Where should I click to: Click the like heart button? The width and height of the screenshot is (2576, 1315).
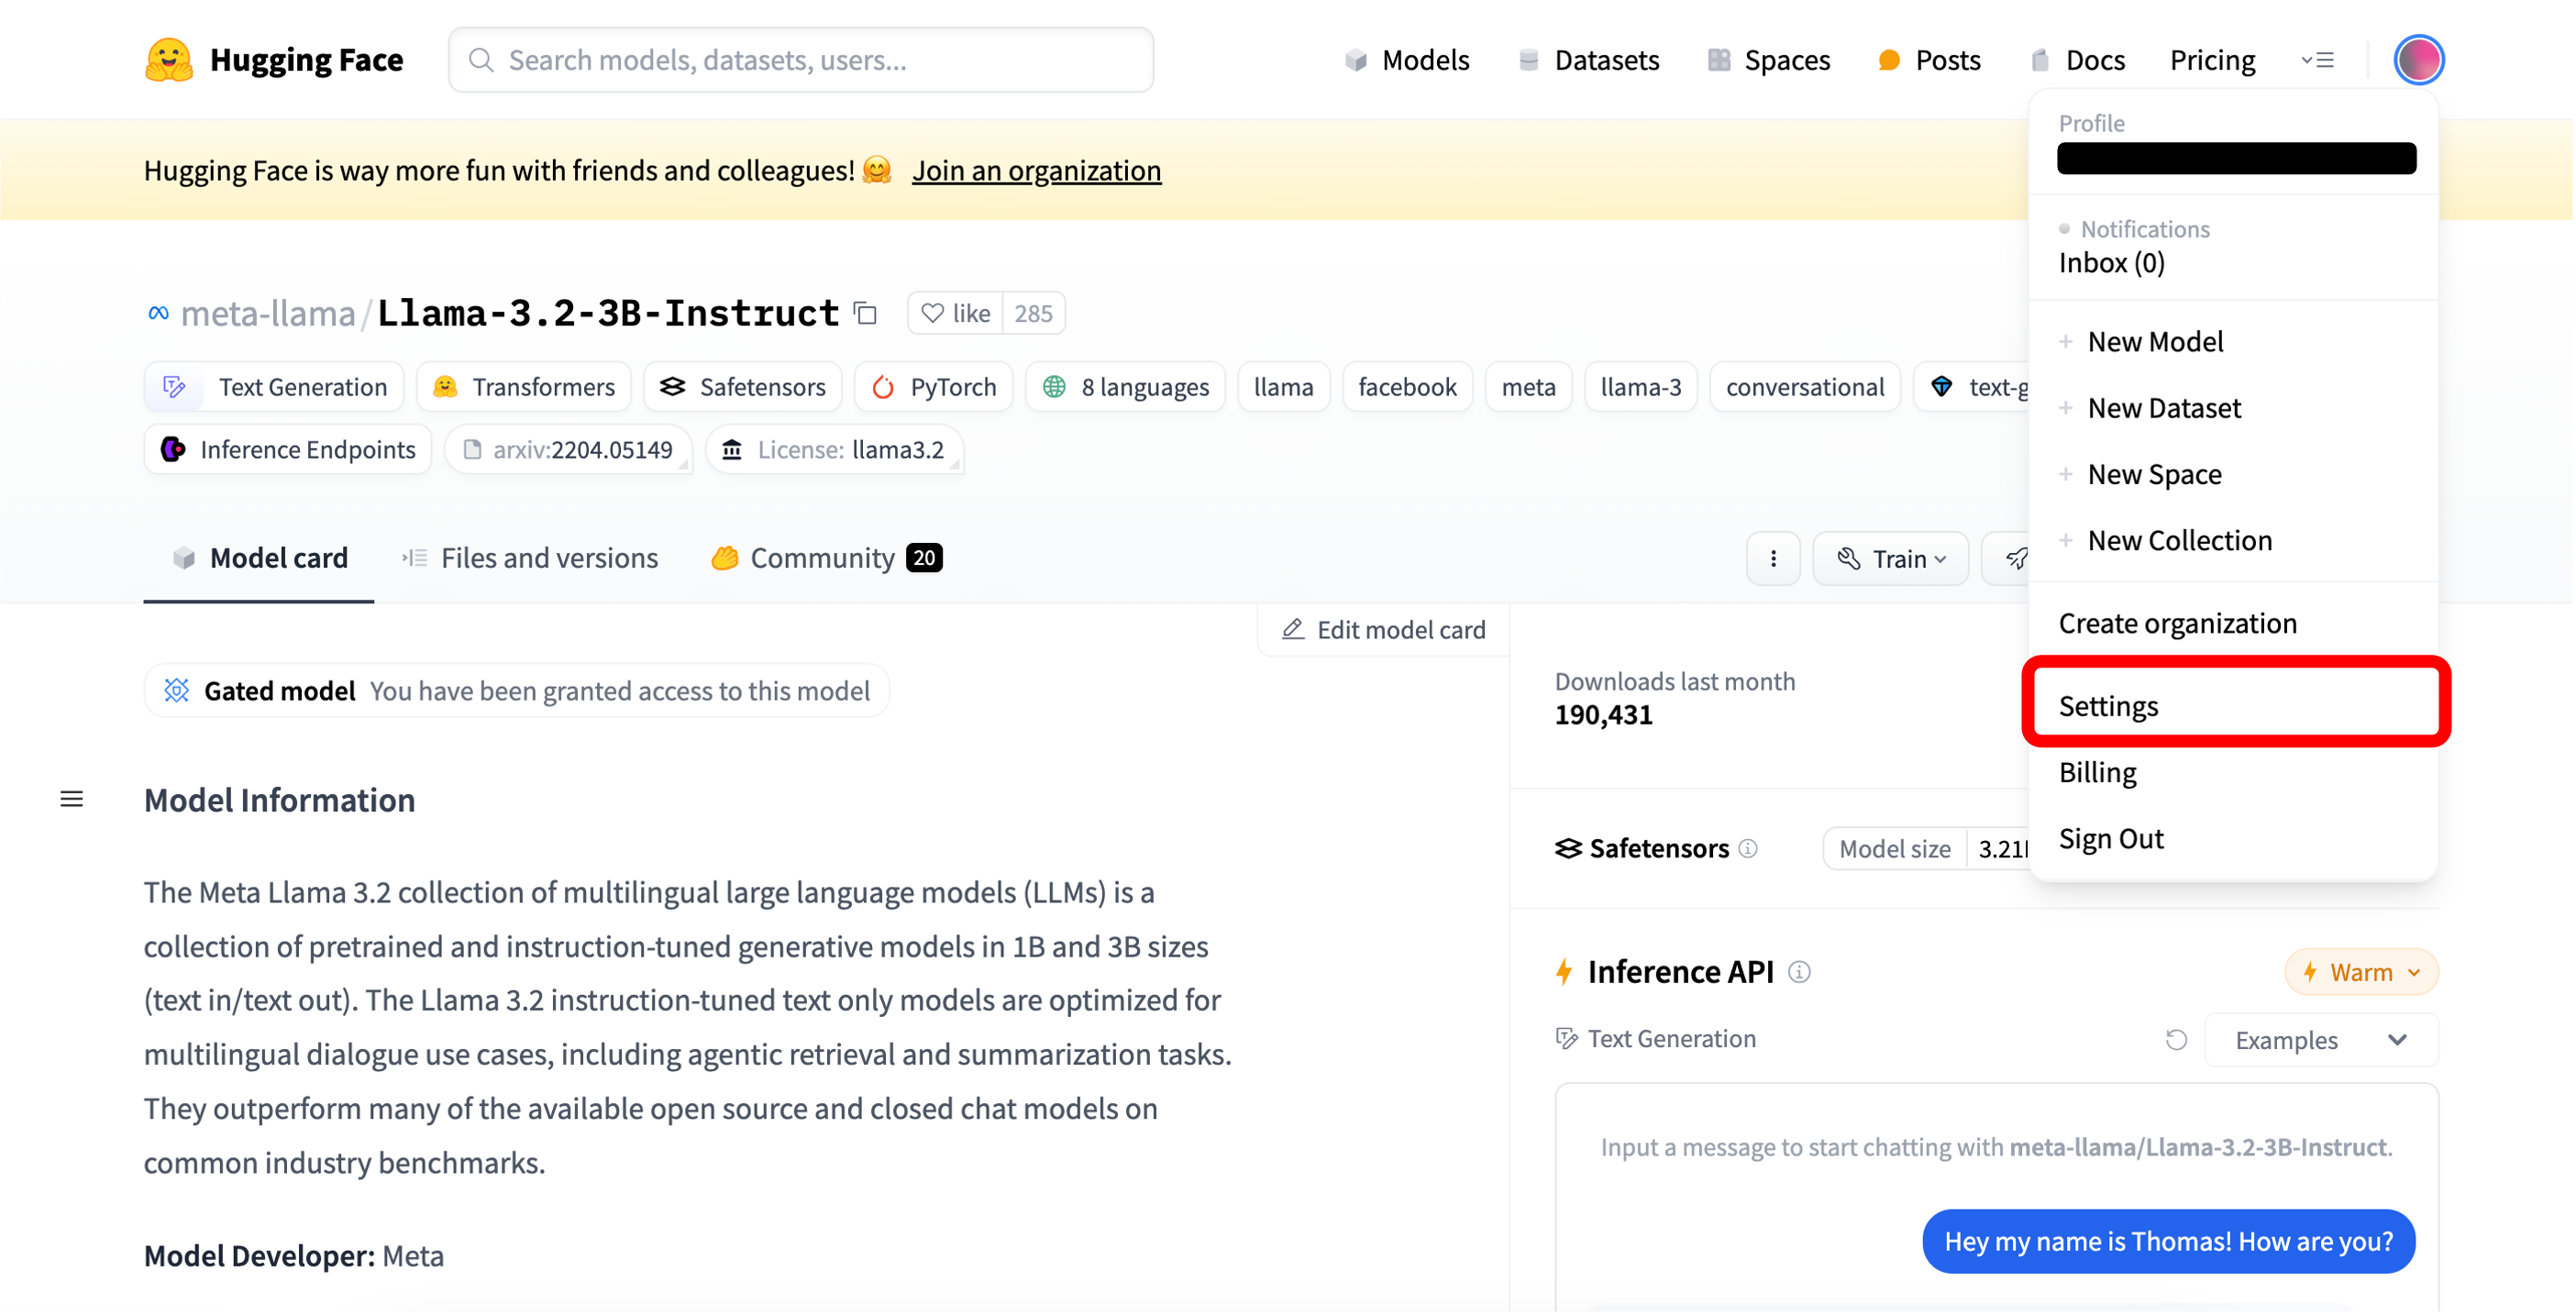coord(955,314)
